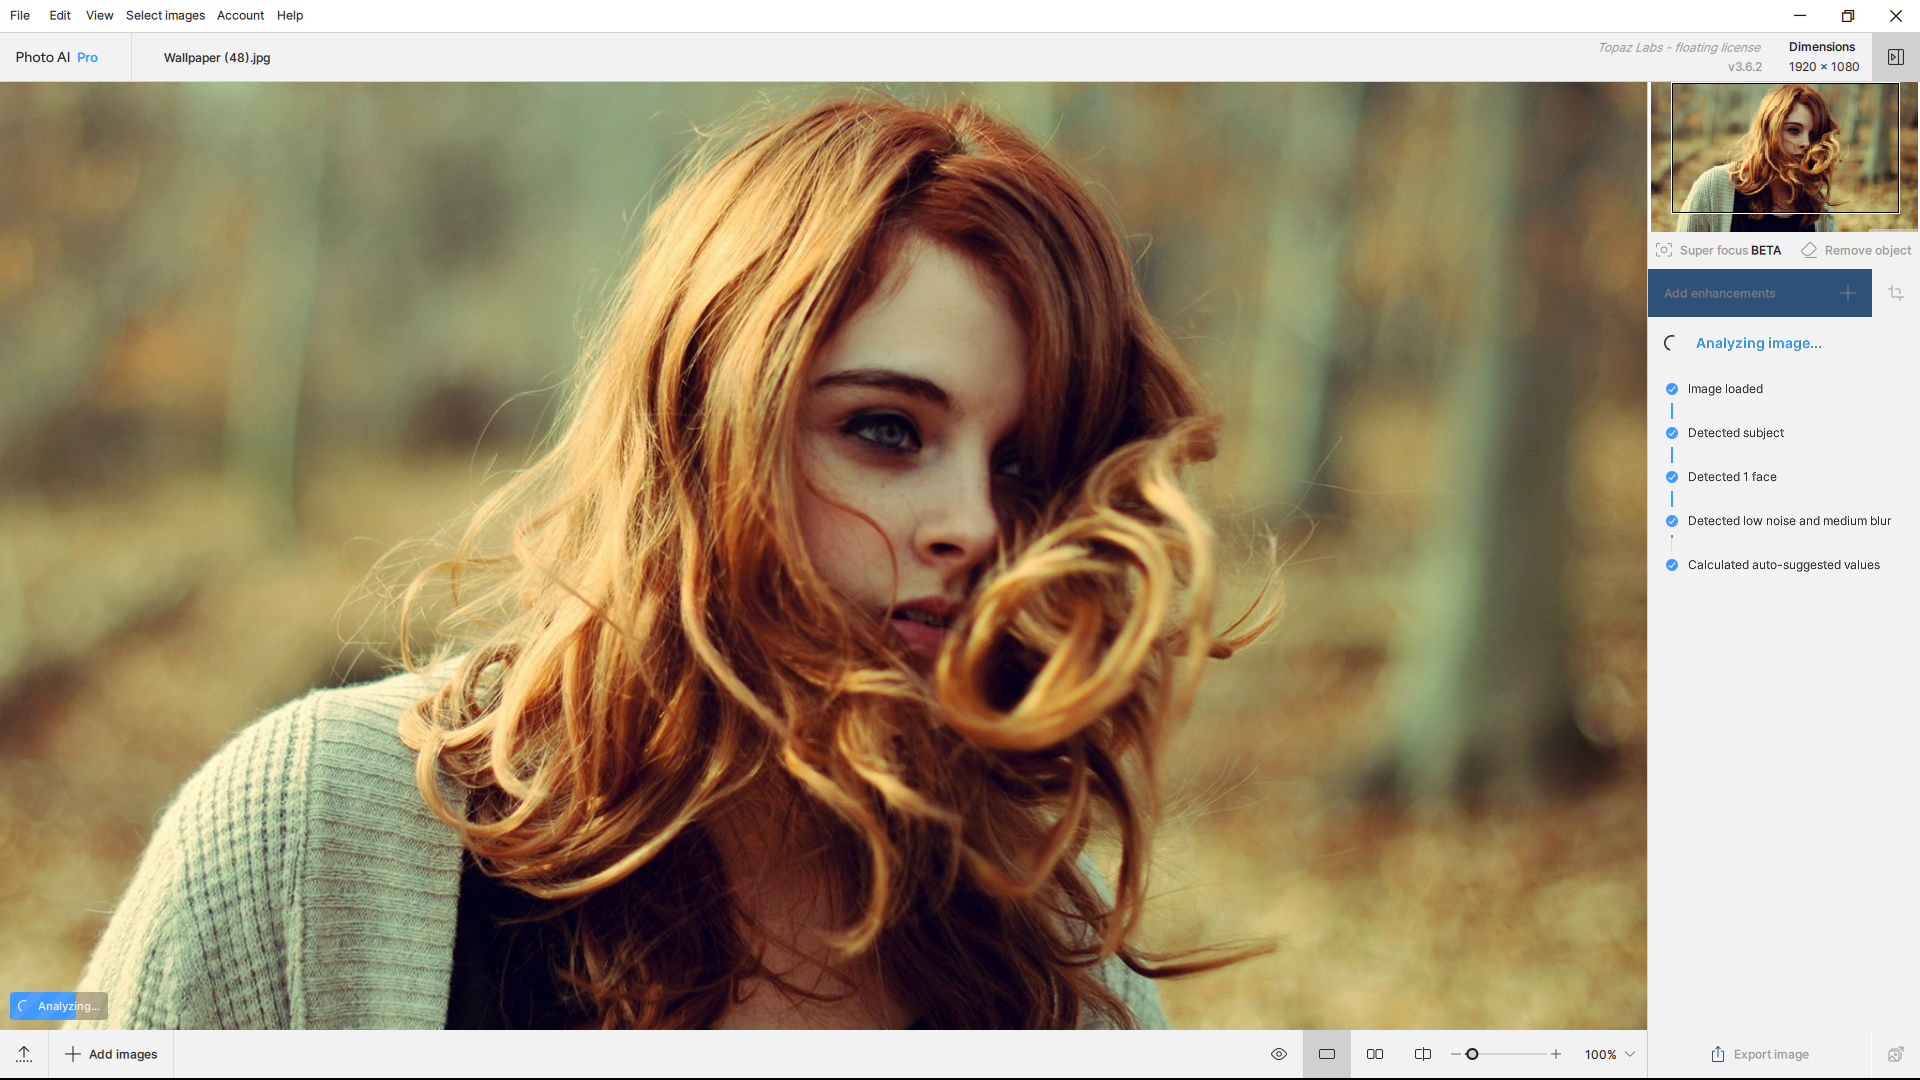Select the Remove object eraser tool
This screenshot has height=1080, width=1920.
tap(1856, 250)
